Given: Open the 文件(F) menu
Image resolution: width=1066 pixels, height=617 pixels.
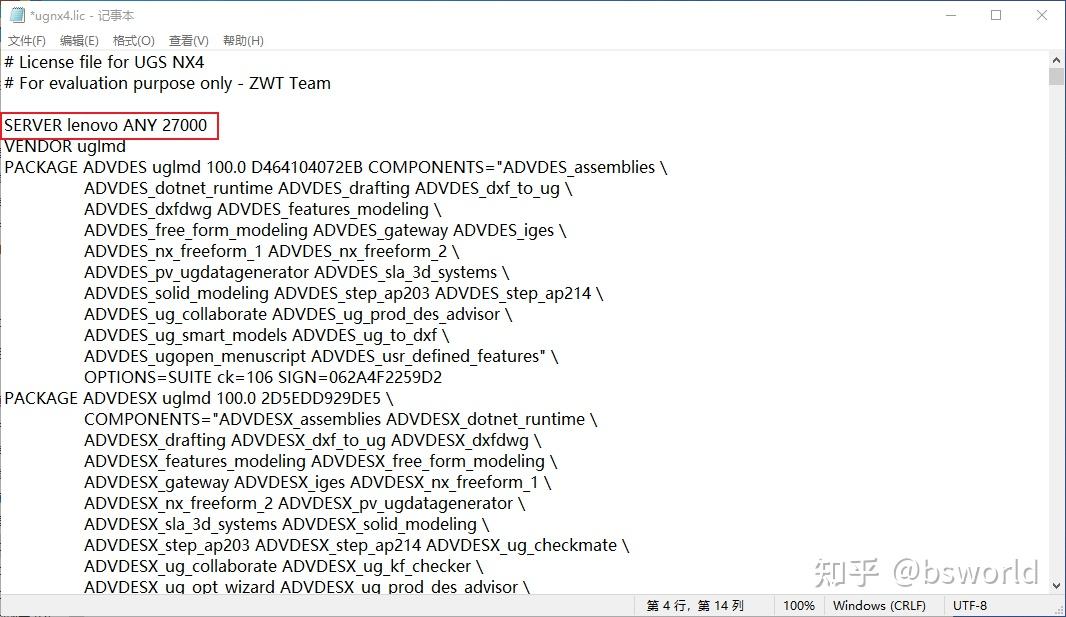Looking at the screenshot, I should click(x=26, y=40).
